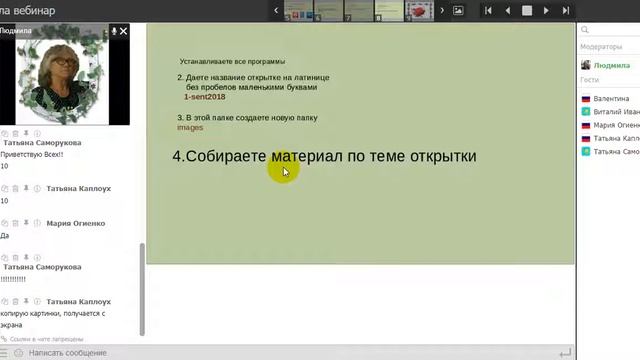640x360 pixels.
Task: Click block icon above 'Приветствую Всех!!' message
Action: (5, 133)
